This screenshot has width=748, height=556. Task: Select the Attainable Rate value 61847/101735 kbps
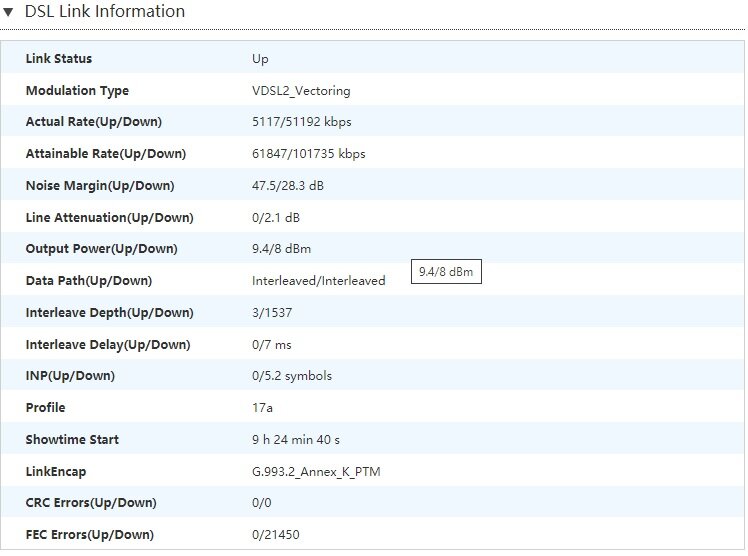309,154
